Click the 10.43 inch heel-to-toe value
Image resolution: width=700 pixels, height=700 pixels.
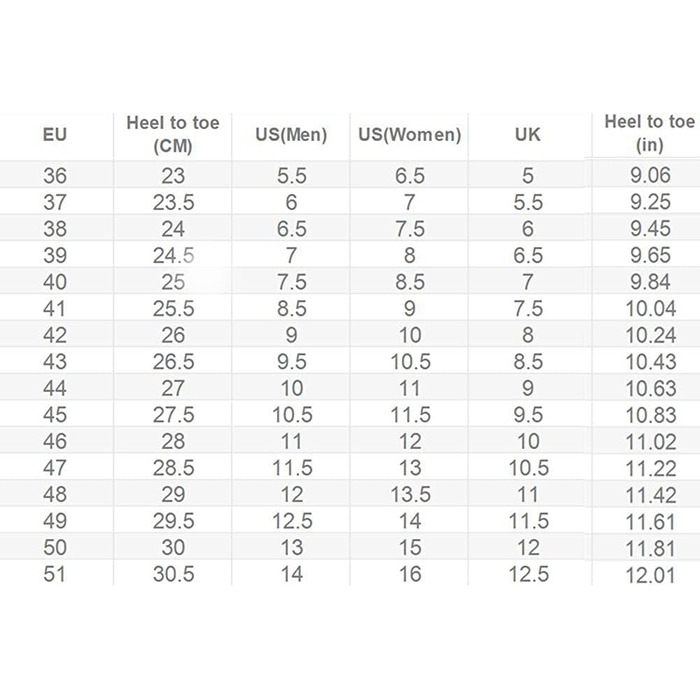[x=649, y=362]
